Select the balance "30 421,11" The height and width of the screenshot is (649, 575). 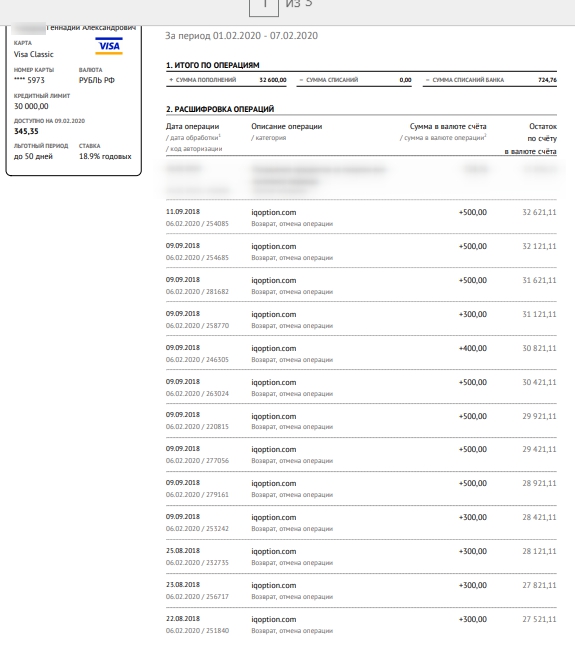[x=539, y=382]
